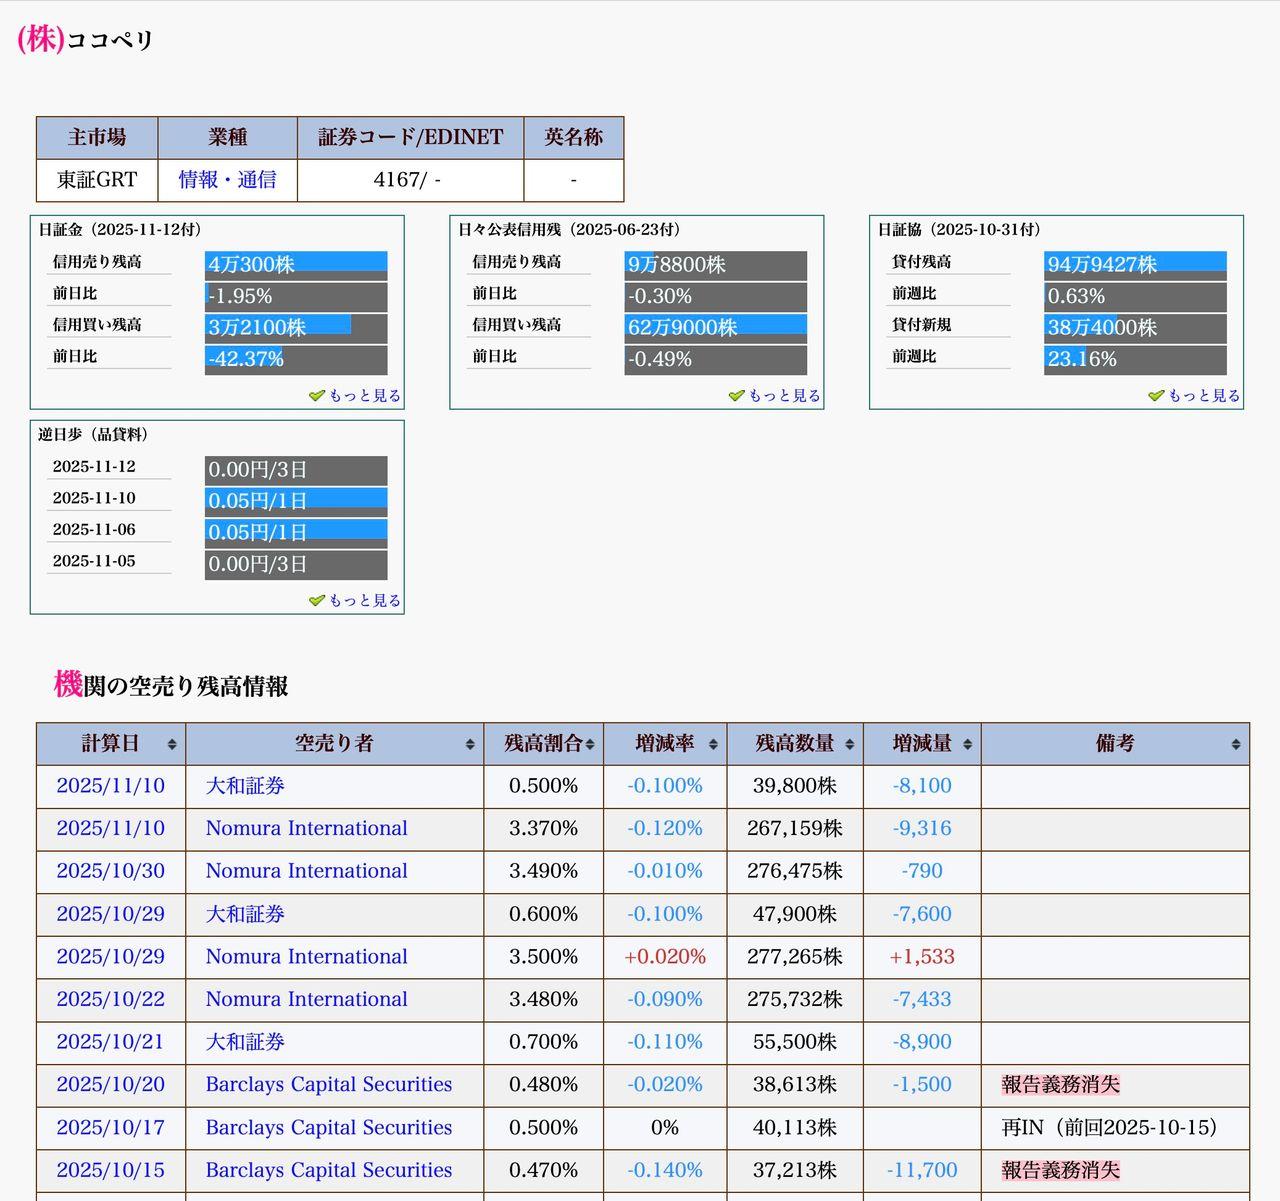Screen dimensions: 1280x1201
Task: Click checkmark icon in 逆日歩 panel
Action: pos(317,601)
